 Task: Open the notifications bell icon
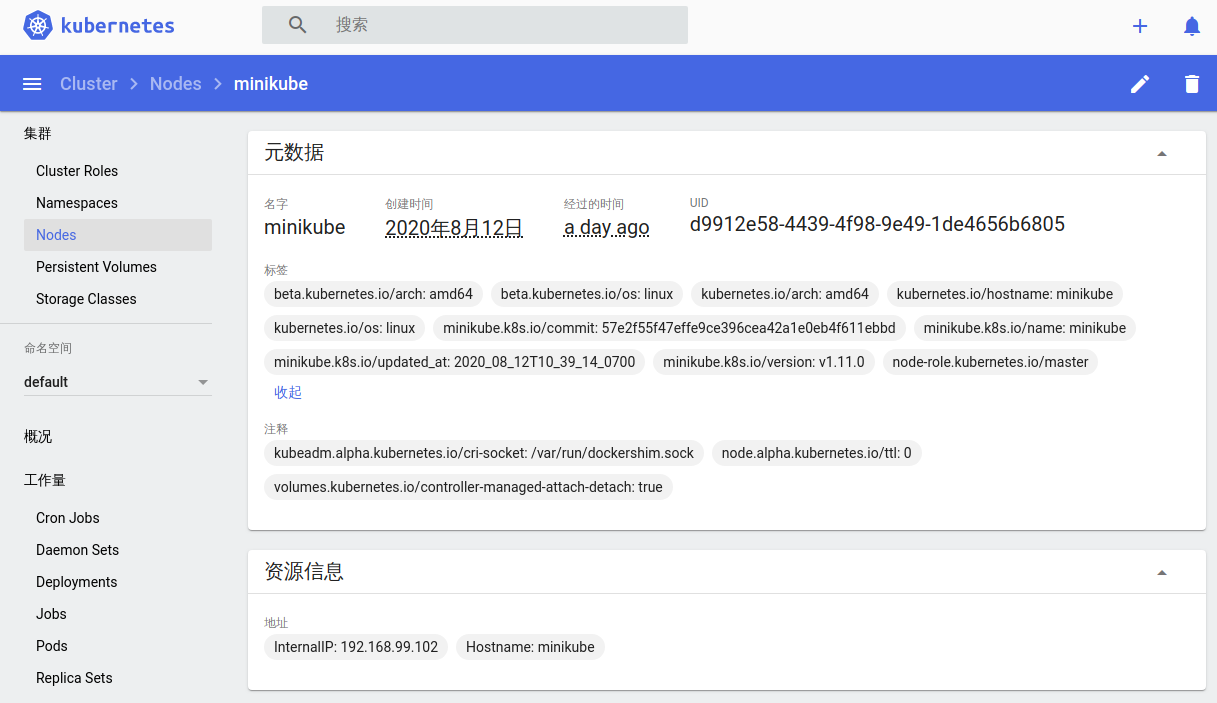coord(1192,26)
